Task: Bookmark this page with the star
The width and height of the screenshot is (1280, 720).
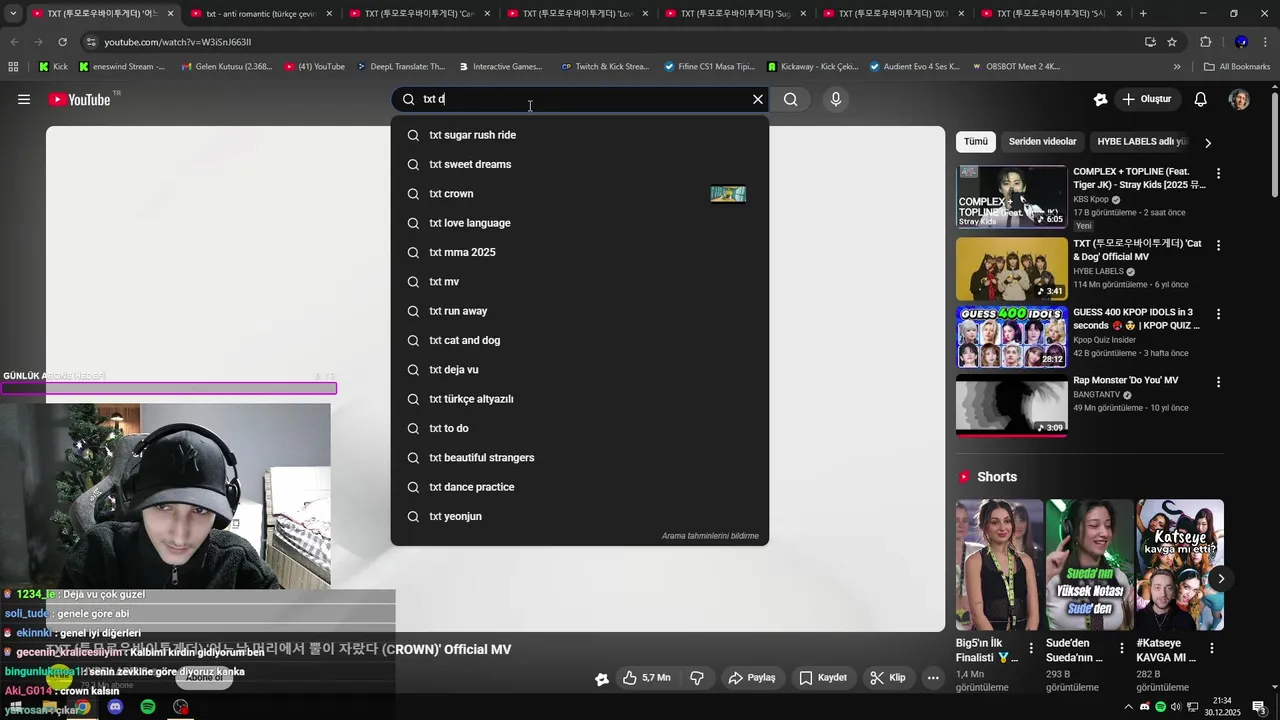Action: tap(1172, 42)
